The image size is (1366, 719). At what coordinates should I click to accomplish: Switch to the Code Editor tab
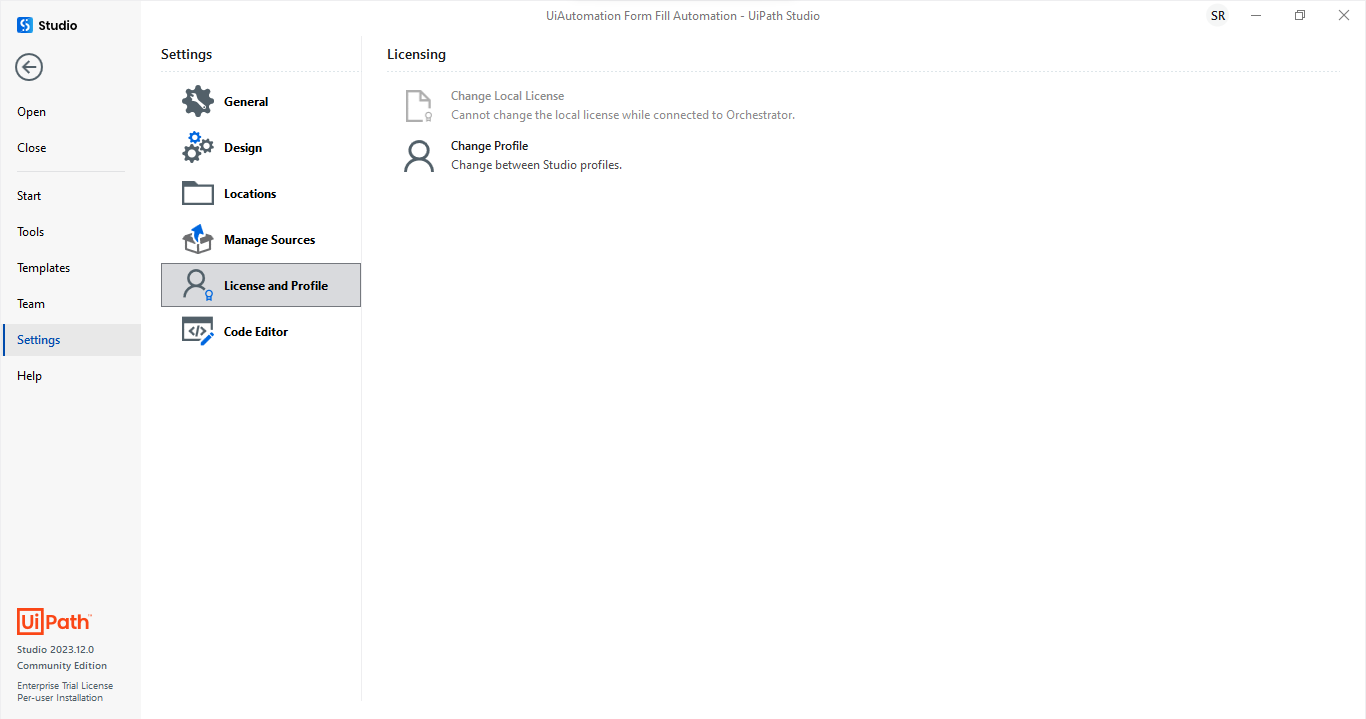click(261, 331)
